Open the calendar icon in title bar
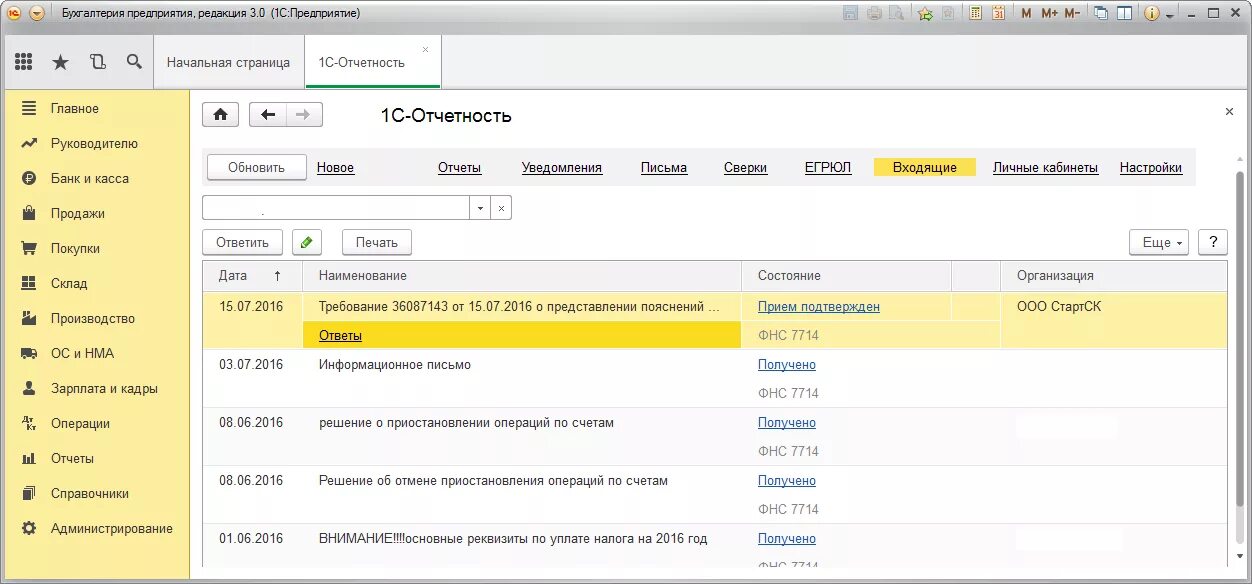The width and height of the screenshot is (1252, 584). (996, 13)
